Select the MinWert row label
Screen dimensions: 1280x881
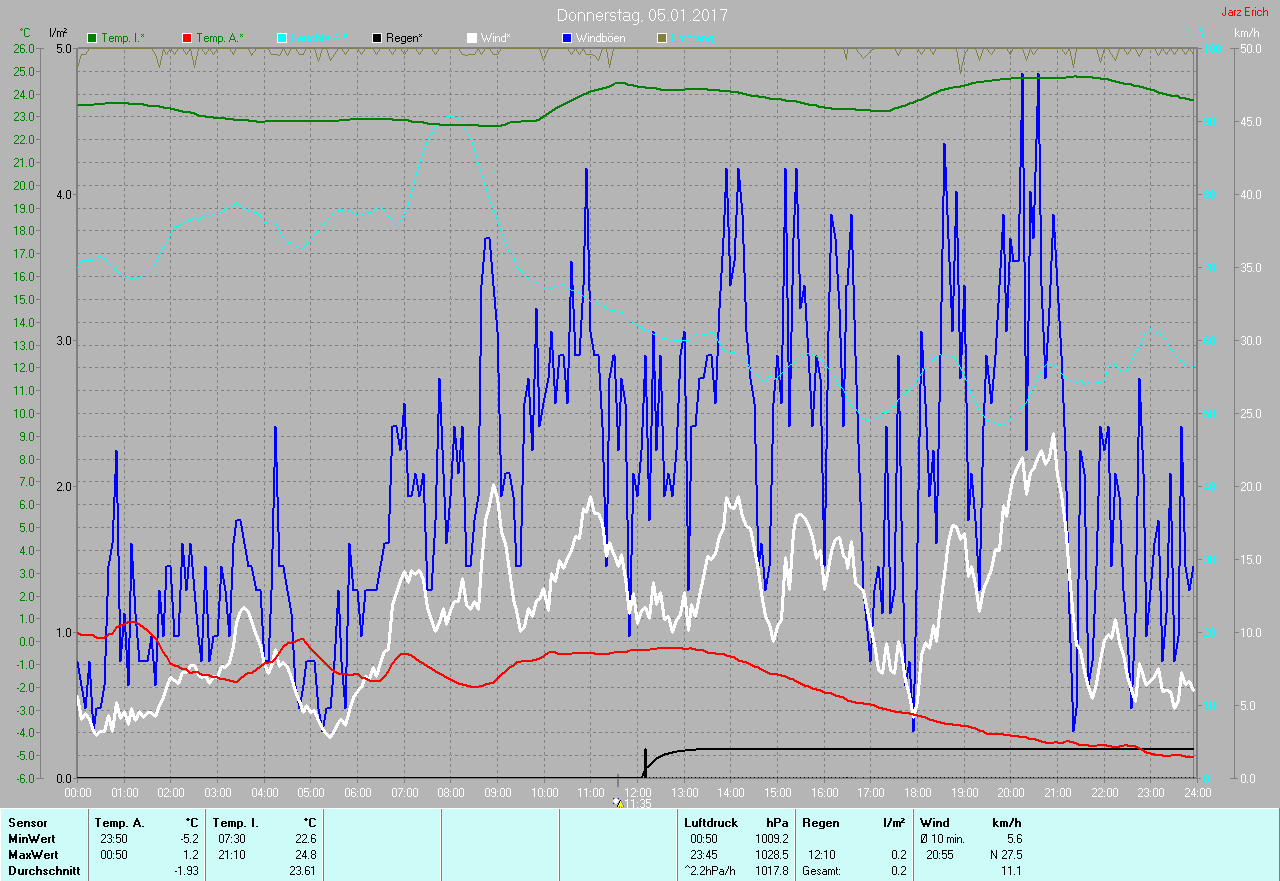click(30, 839)
